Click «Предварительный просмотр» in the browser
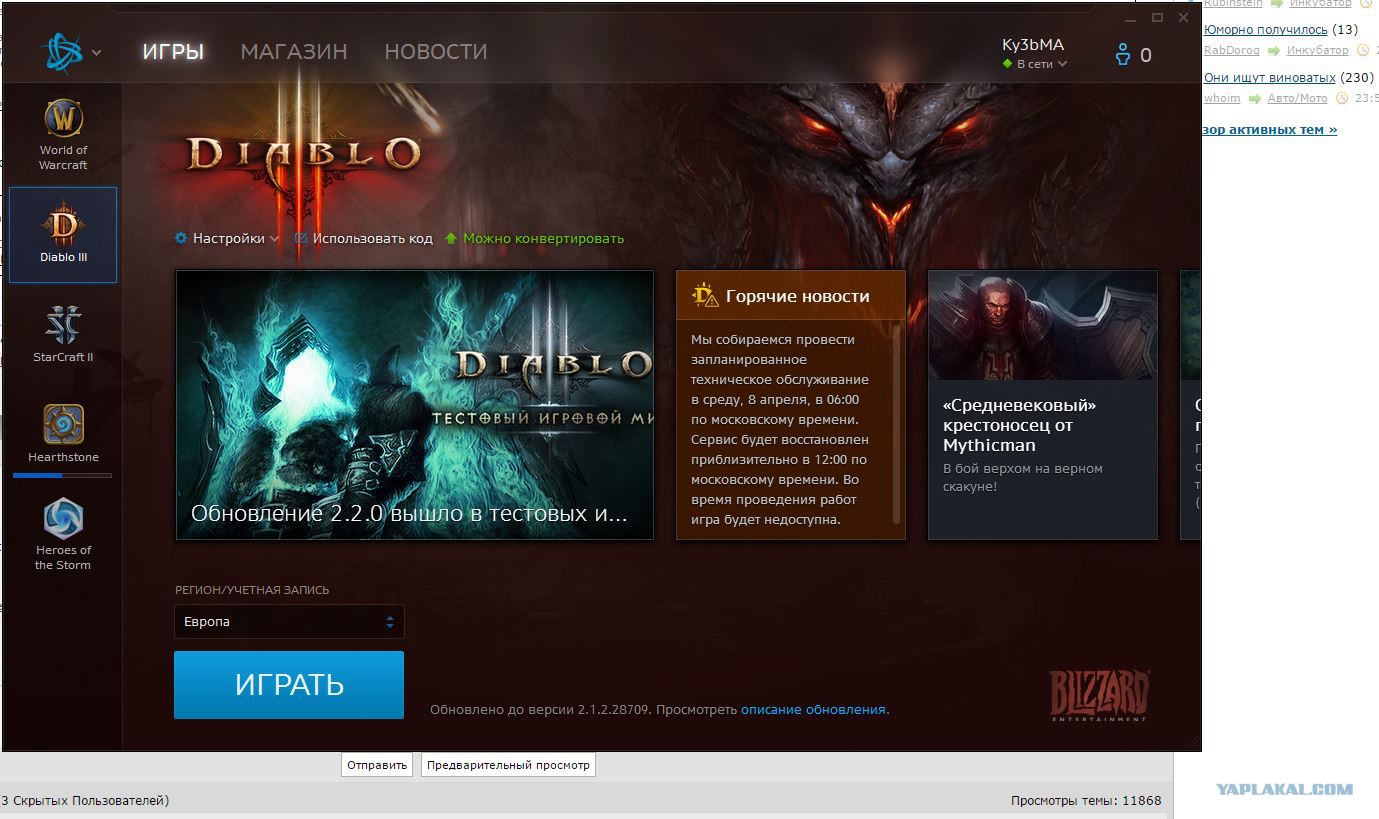The width and height of the screenshot is (1379, 819). coord(508,765)
